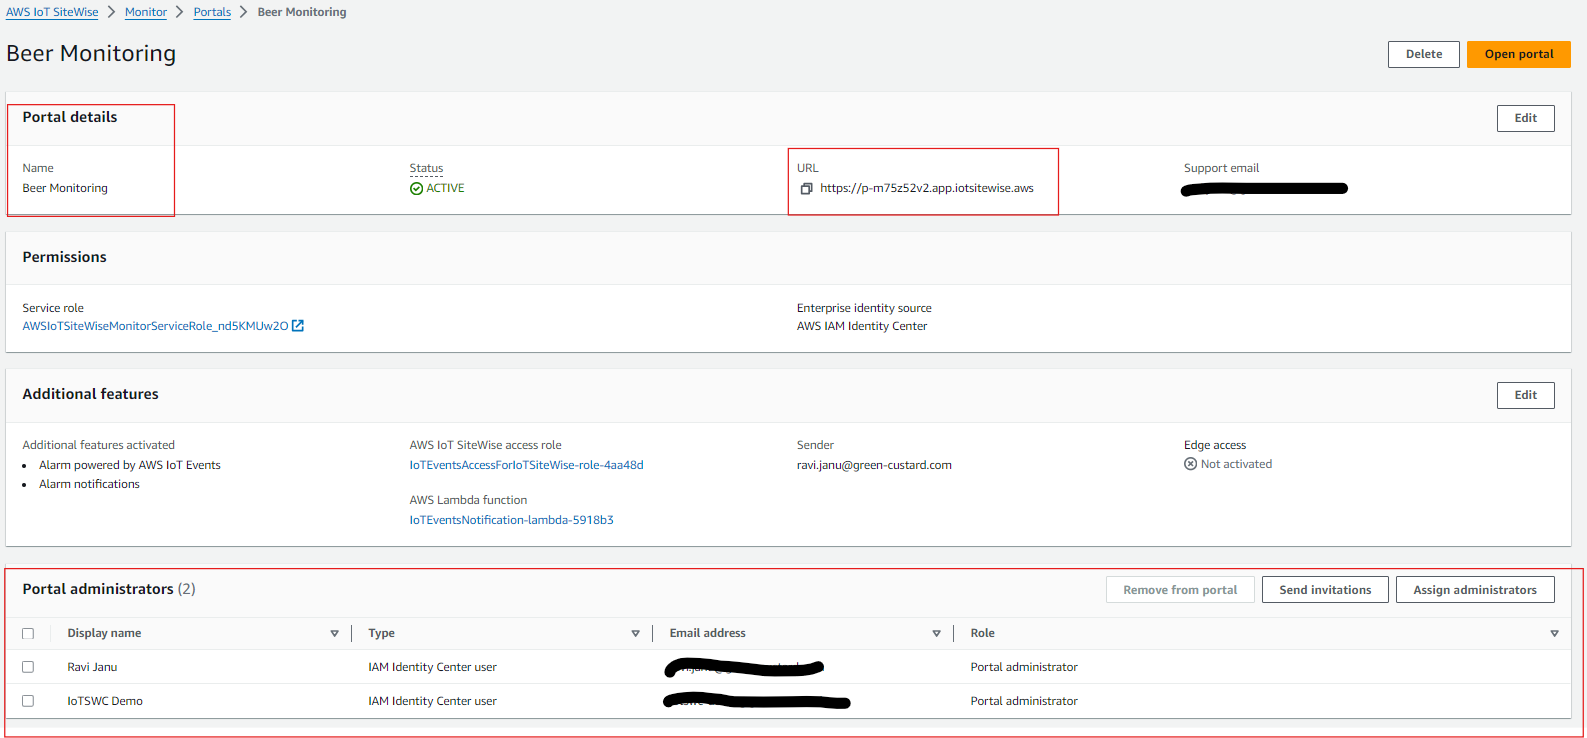Copy the portal URL using the copy icon

pyautogui.click(x=806, y=189)
